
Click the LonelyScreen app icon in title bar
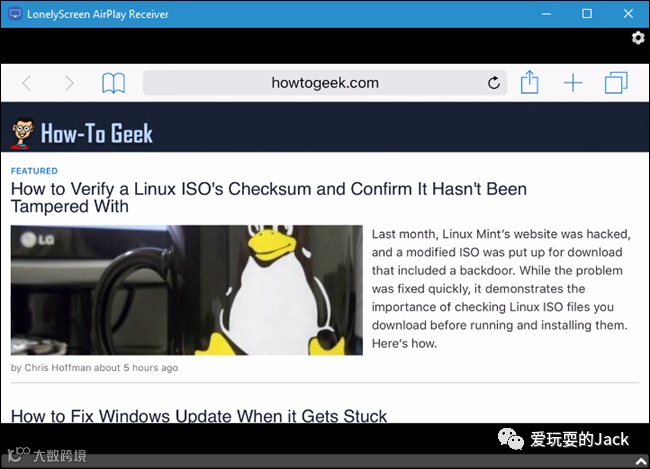[15, 14]
